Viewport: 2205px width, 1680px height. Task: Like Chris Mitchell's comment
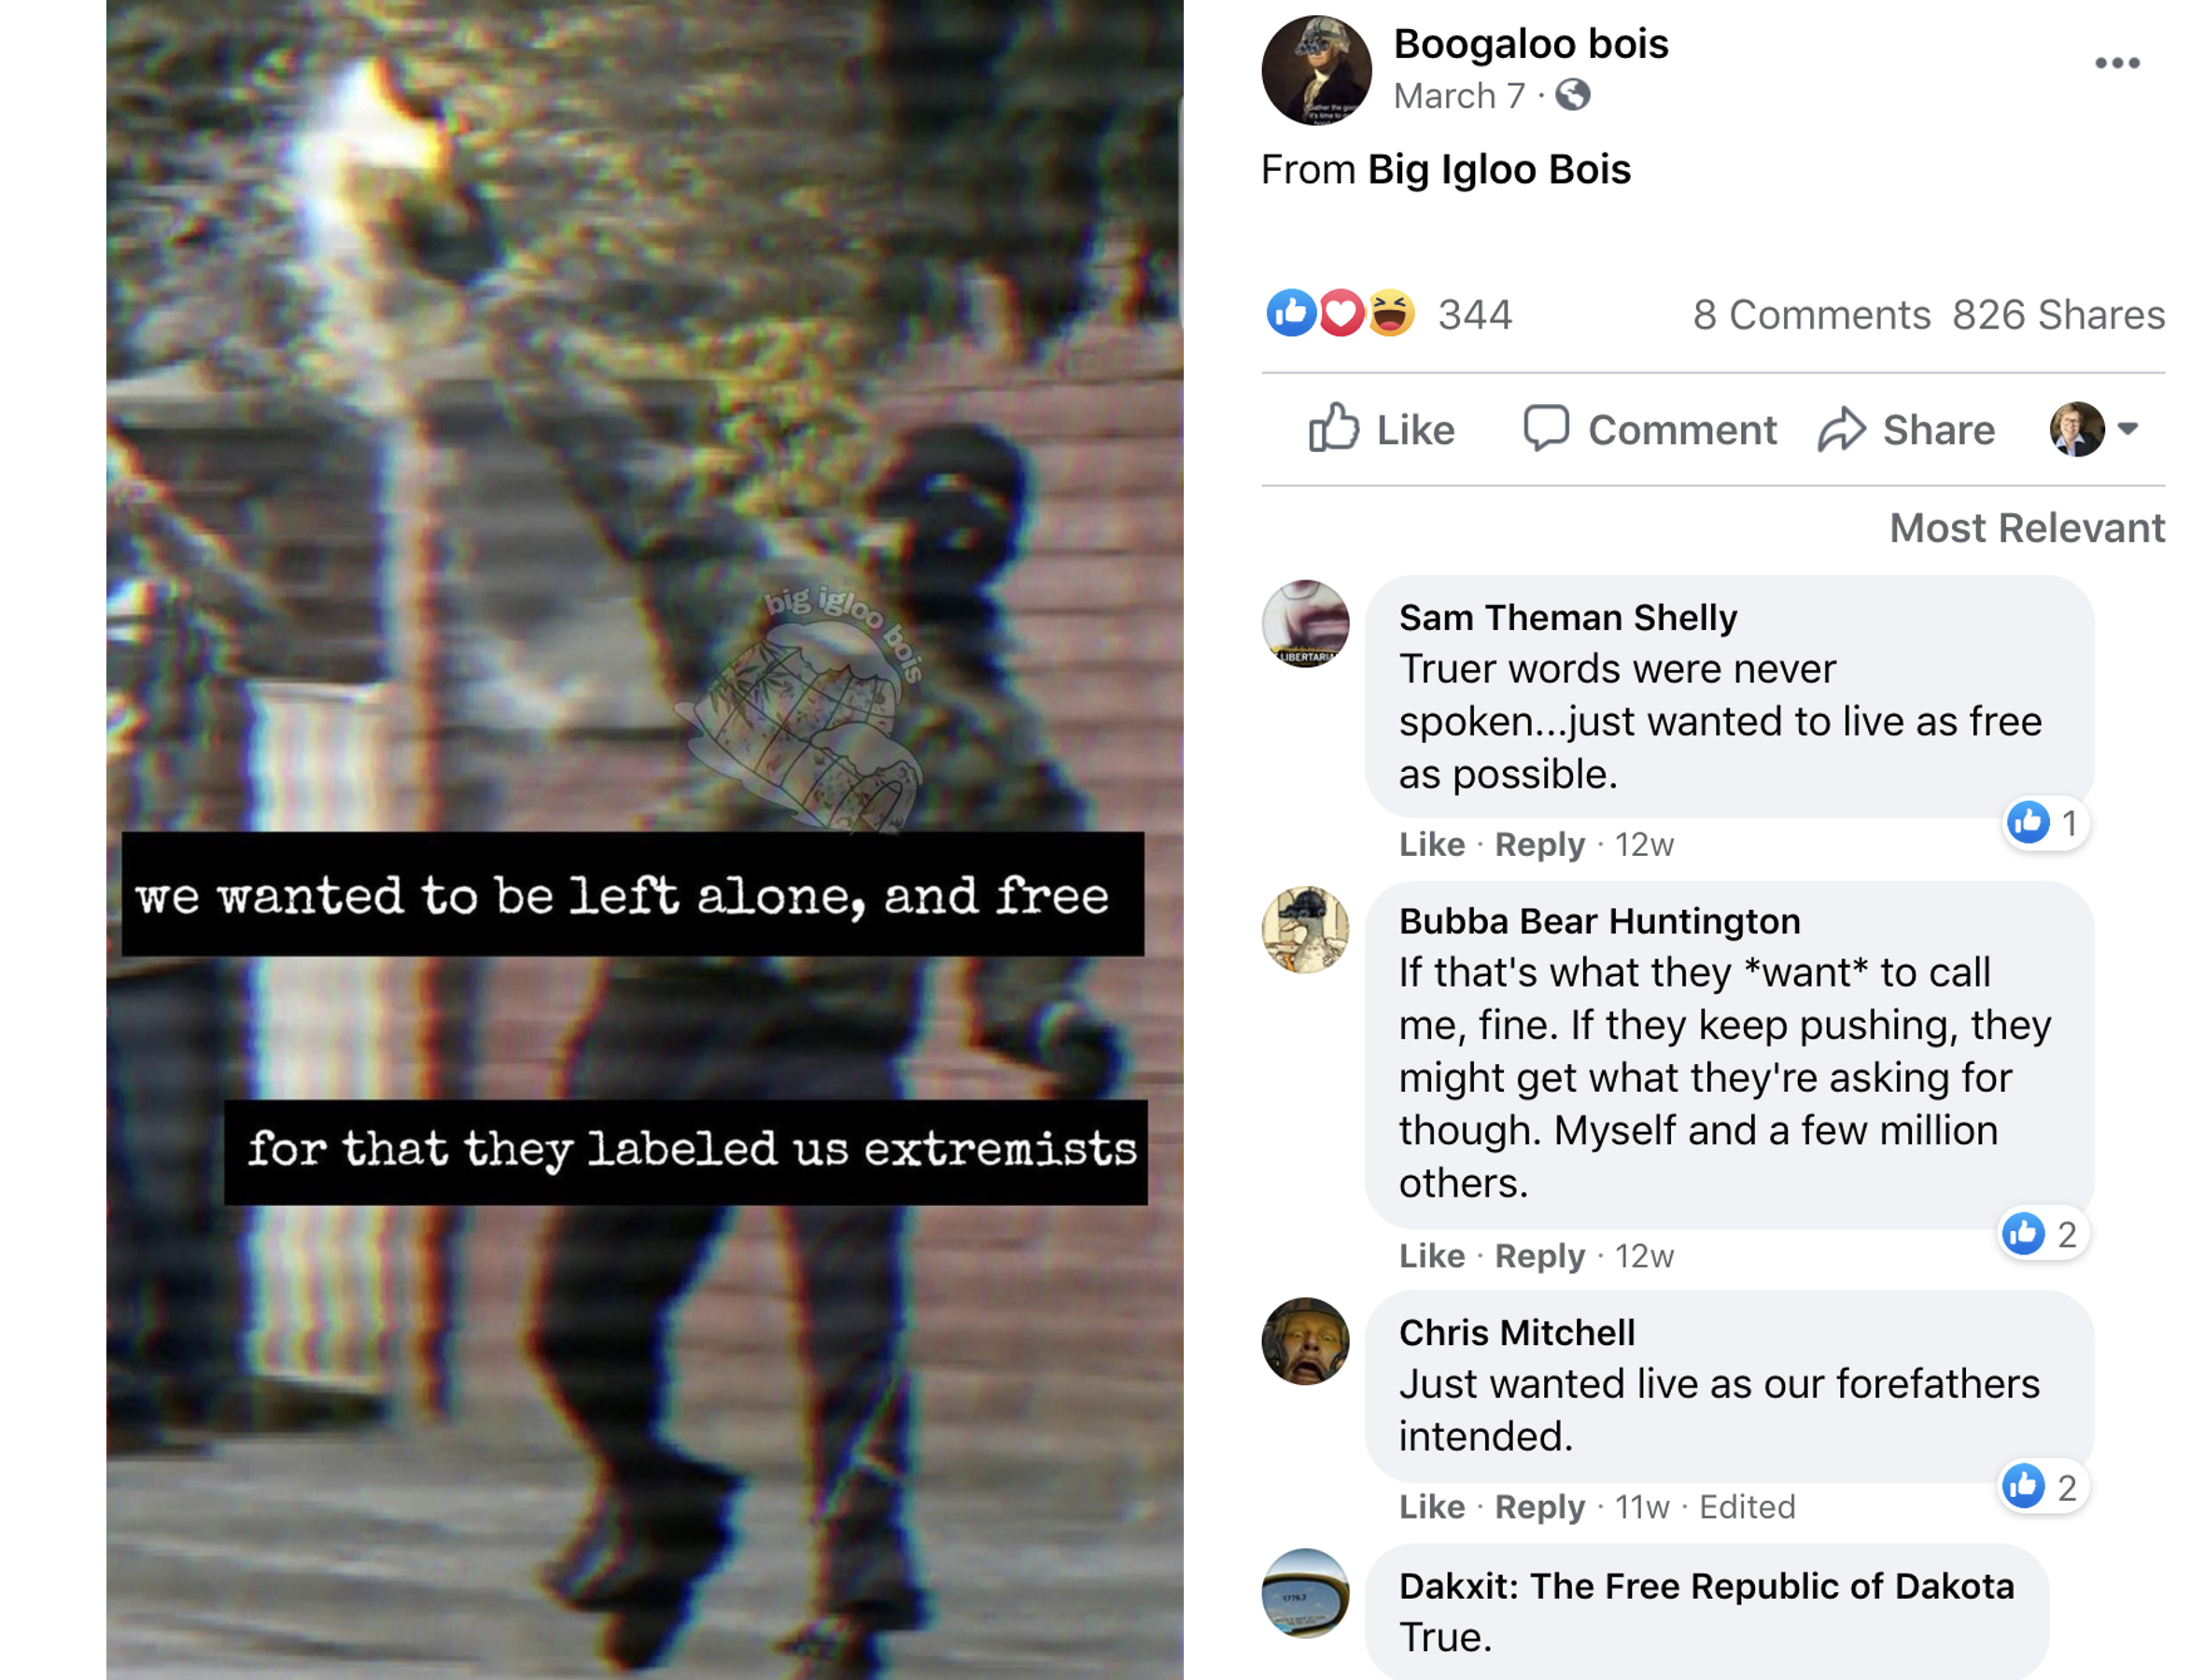pos(1431,1506)
